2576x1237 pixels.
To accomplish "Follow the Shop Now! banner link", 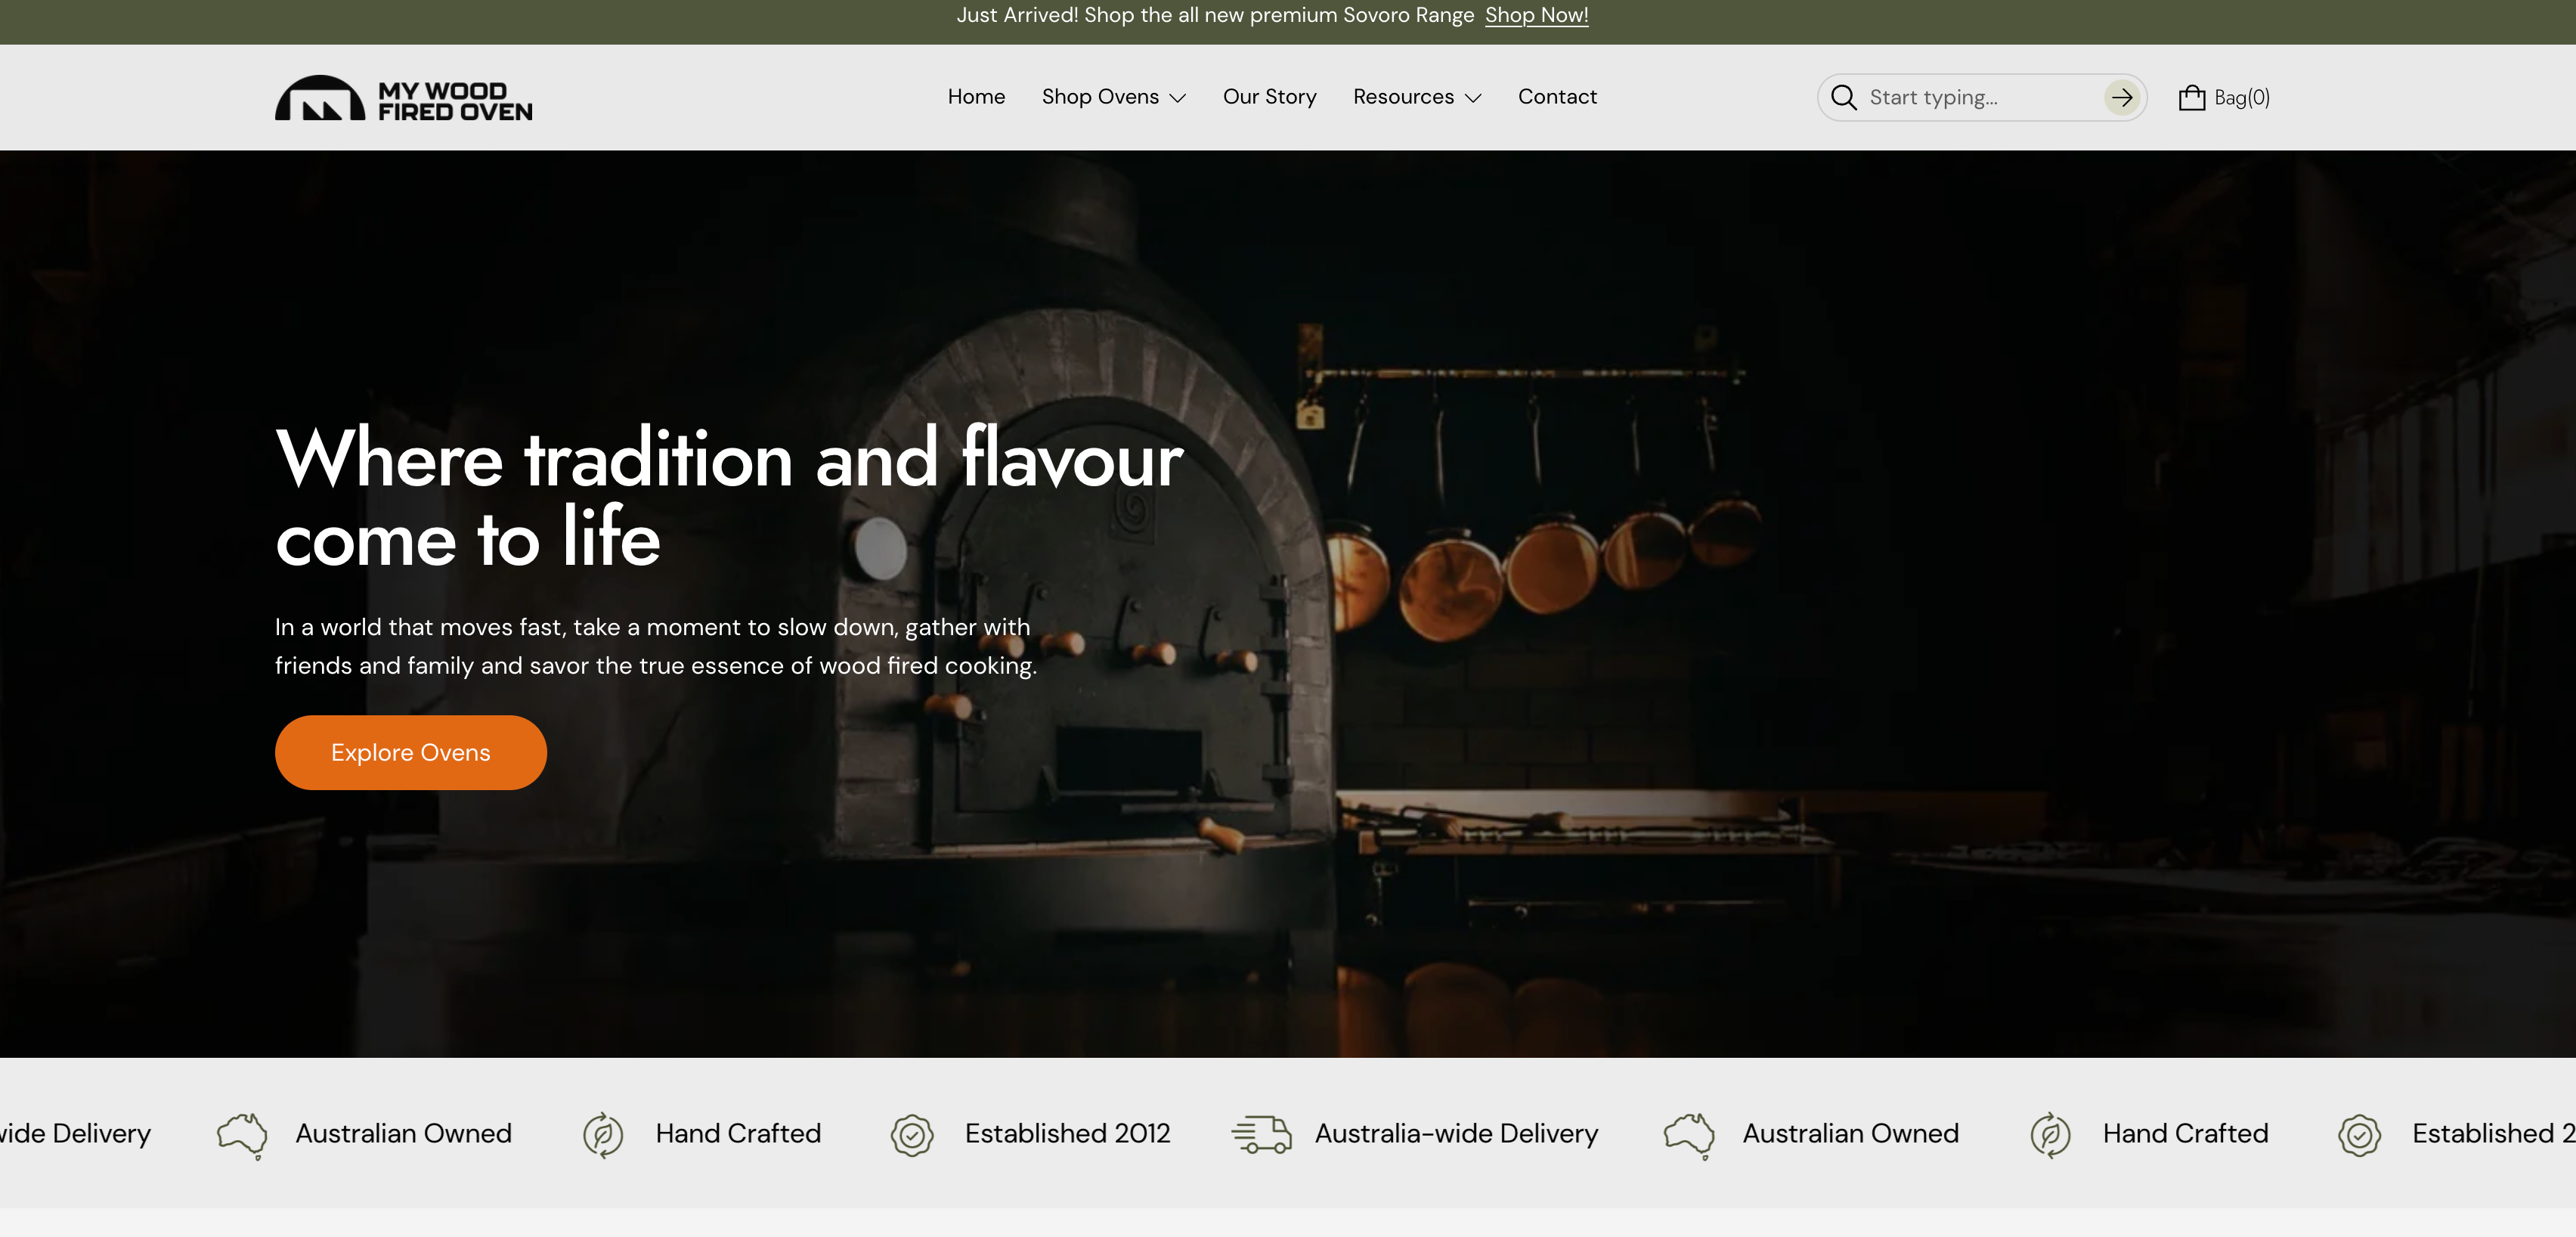I will pos(1536,15).
